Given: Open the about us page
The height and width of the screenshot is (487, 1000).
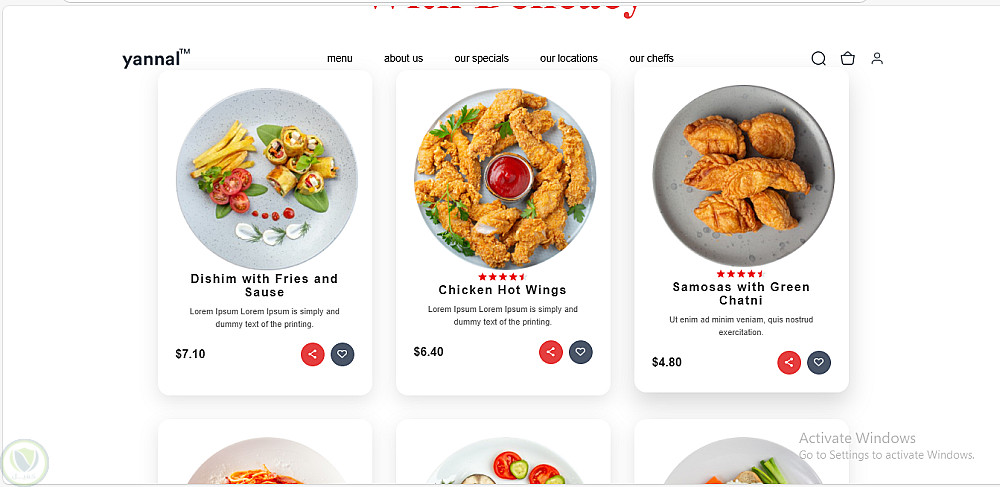Looking at the screenshot, I should [404, 59].
